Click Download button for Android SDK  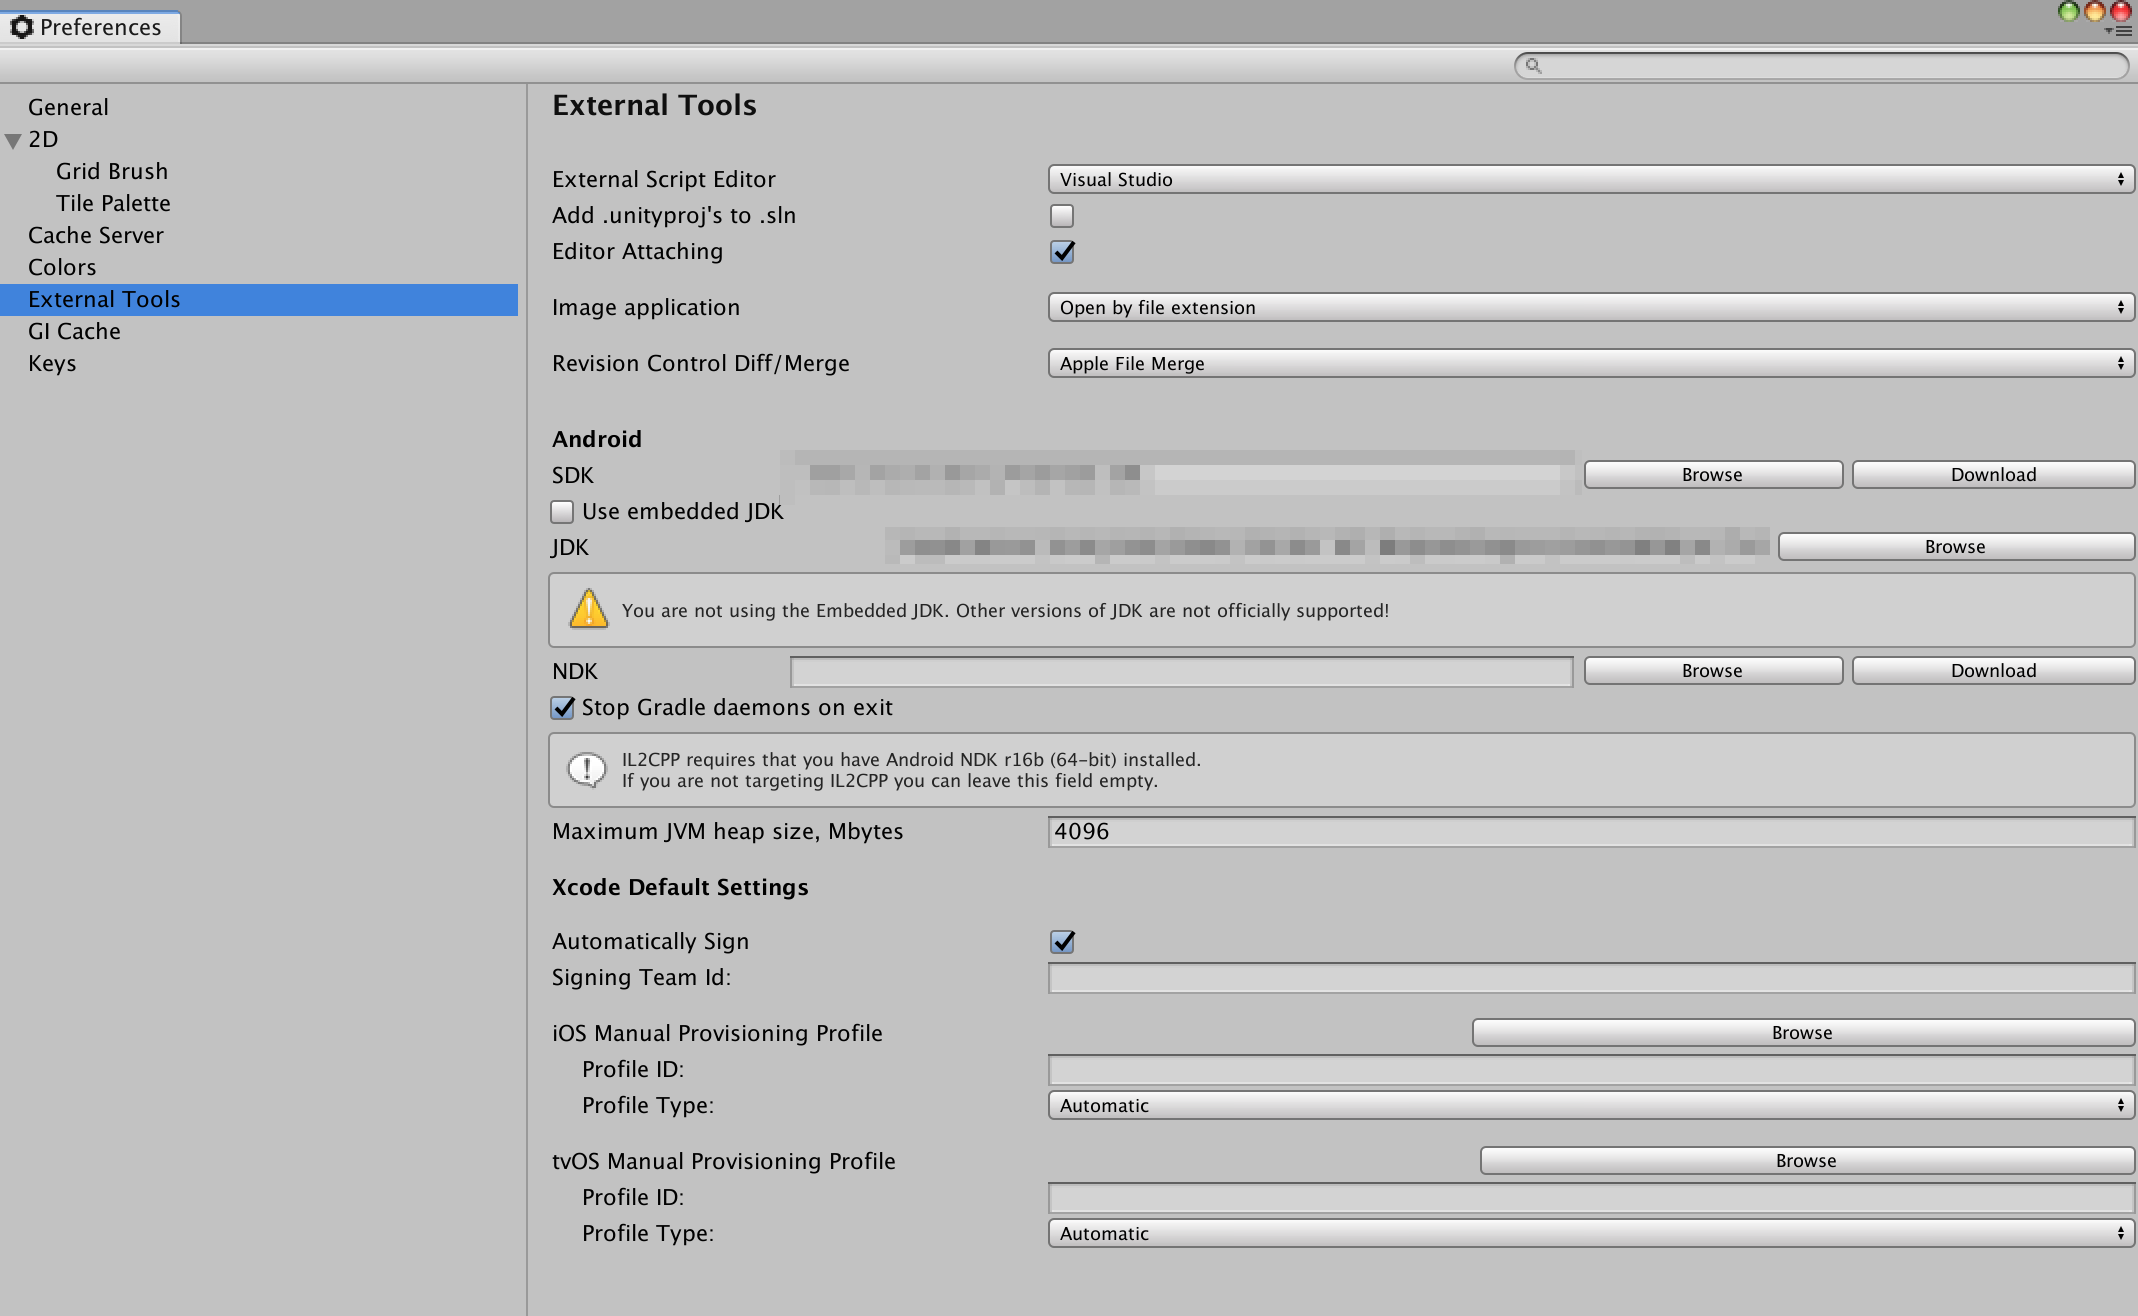1992,475
